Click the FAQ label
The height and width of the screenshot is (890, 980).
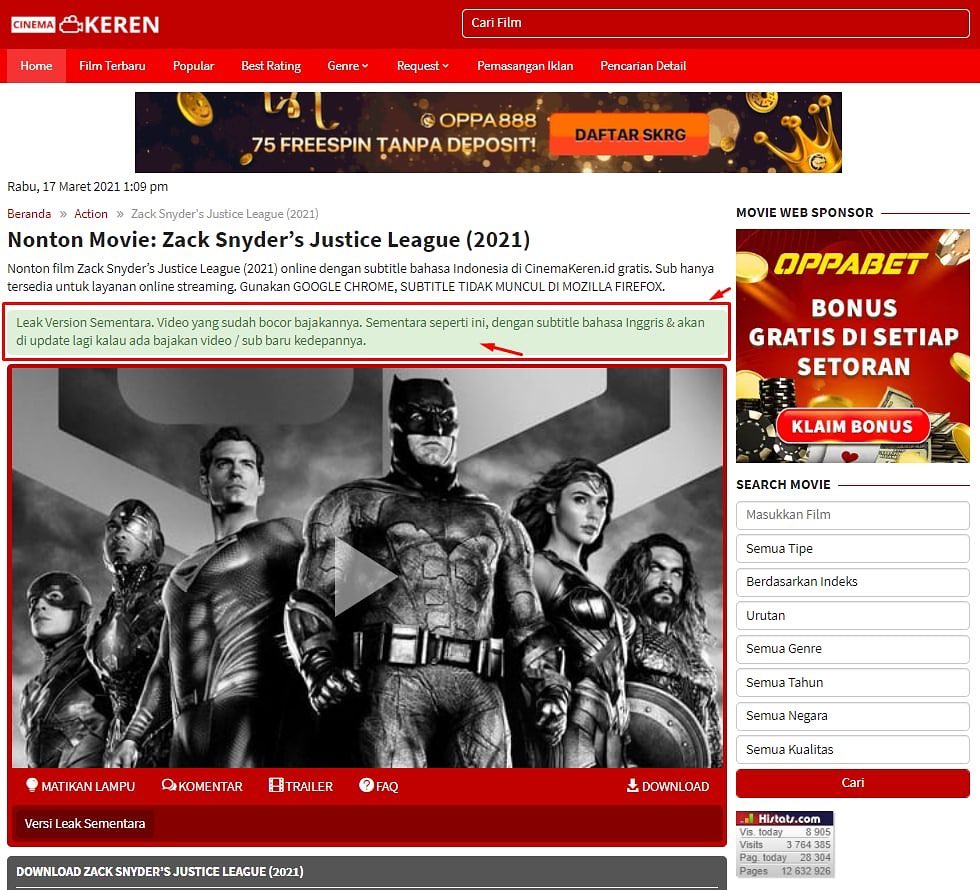(387, 786)
